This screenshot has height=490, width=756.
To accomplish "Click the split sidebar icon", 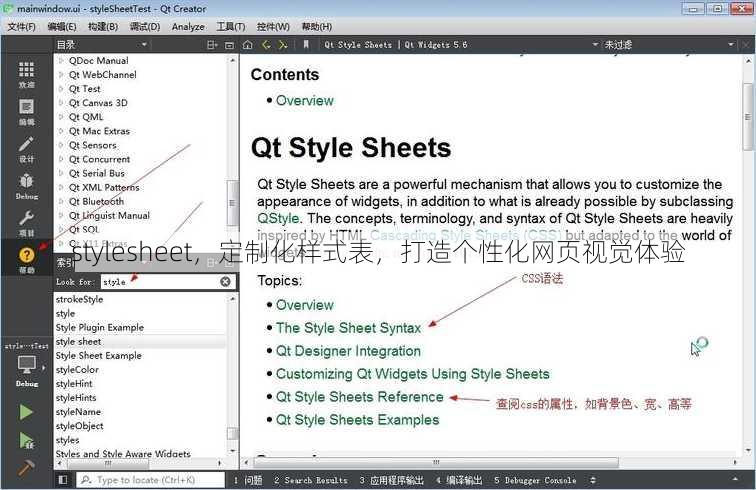I will [212, 45].
